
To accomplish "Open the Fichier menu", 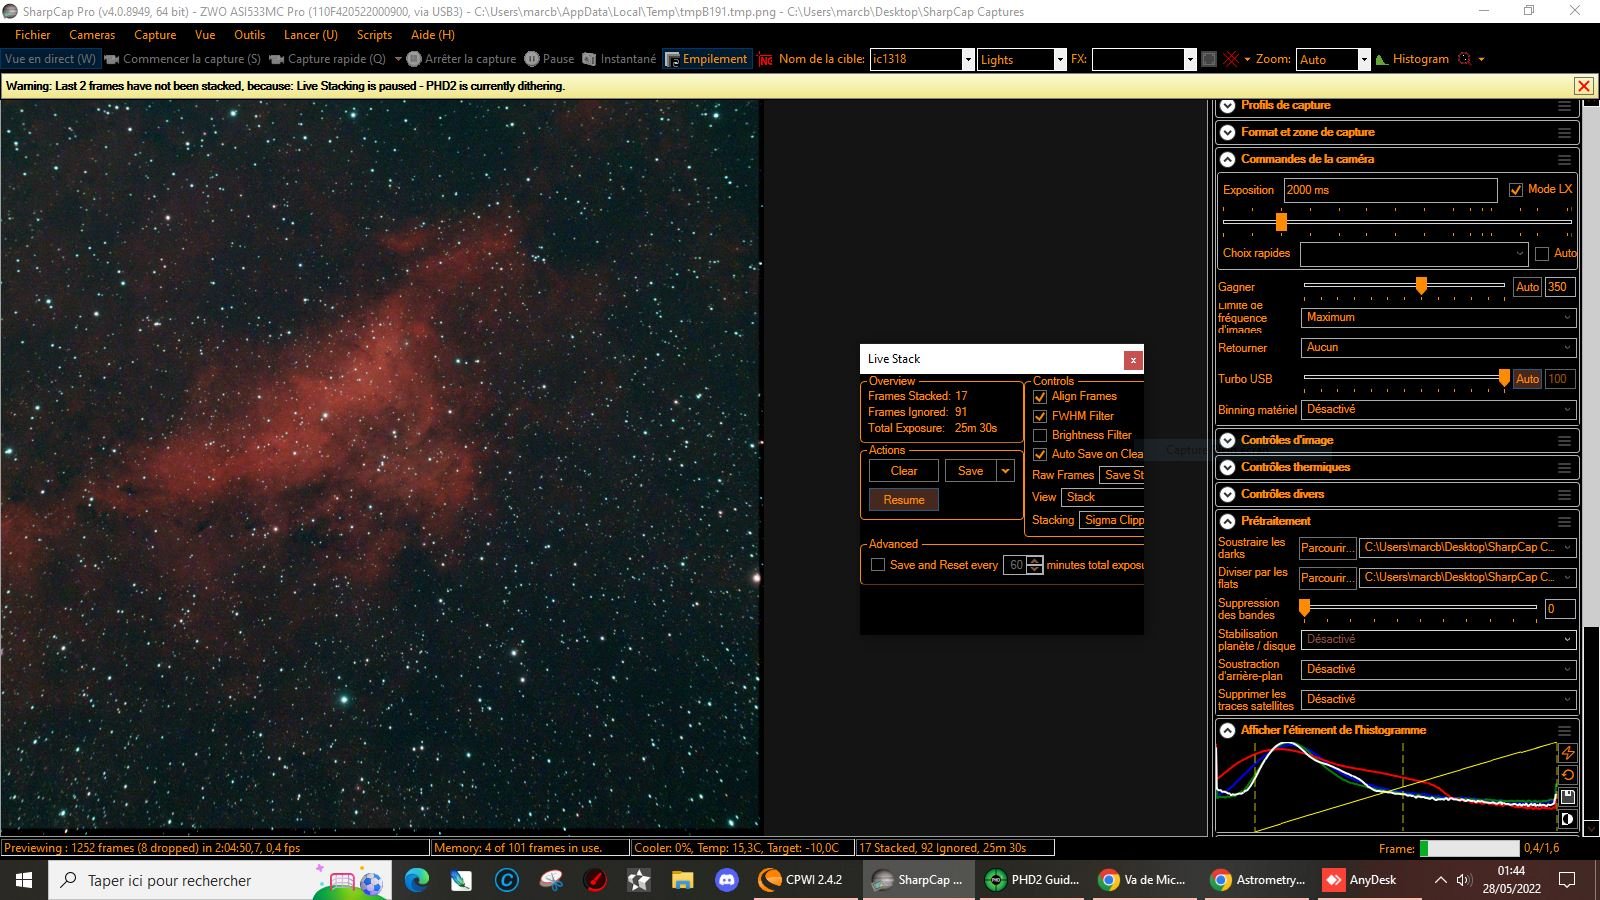I will pyautogui.click(x=33, y=35).
